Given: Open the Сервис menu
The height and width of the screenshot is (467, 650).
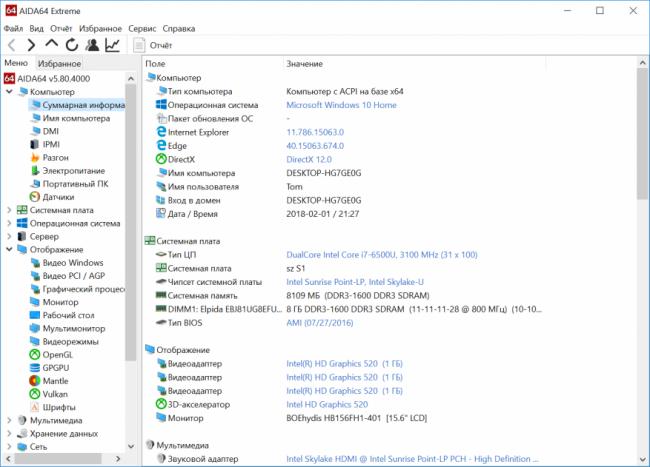Looking at the screenshot, I should [x=142, y=29].
